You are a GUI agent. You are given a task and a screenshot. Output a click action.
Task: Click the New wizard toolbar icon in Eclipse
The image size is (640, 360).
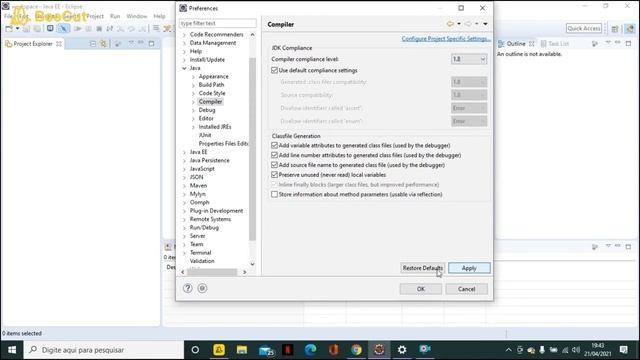(9, 29)
